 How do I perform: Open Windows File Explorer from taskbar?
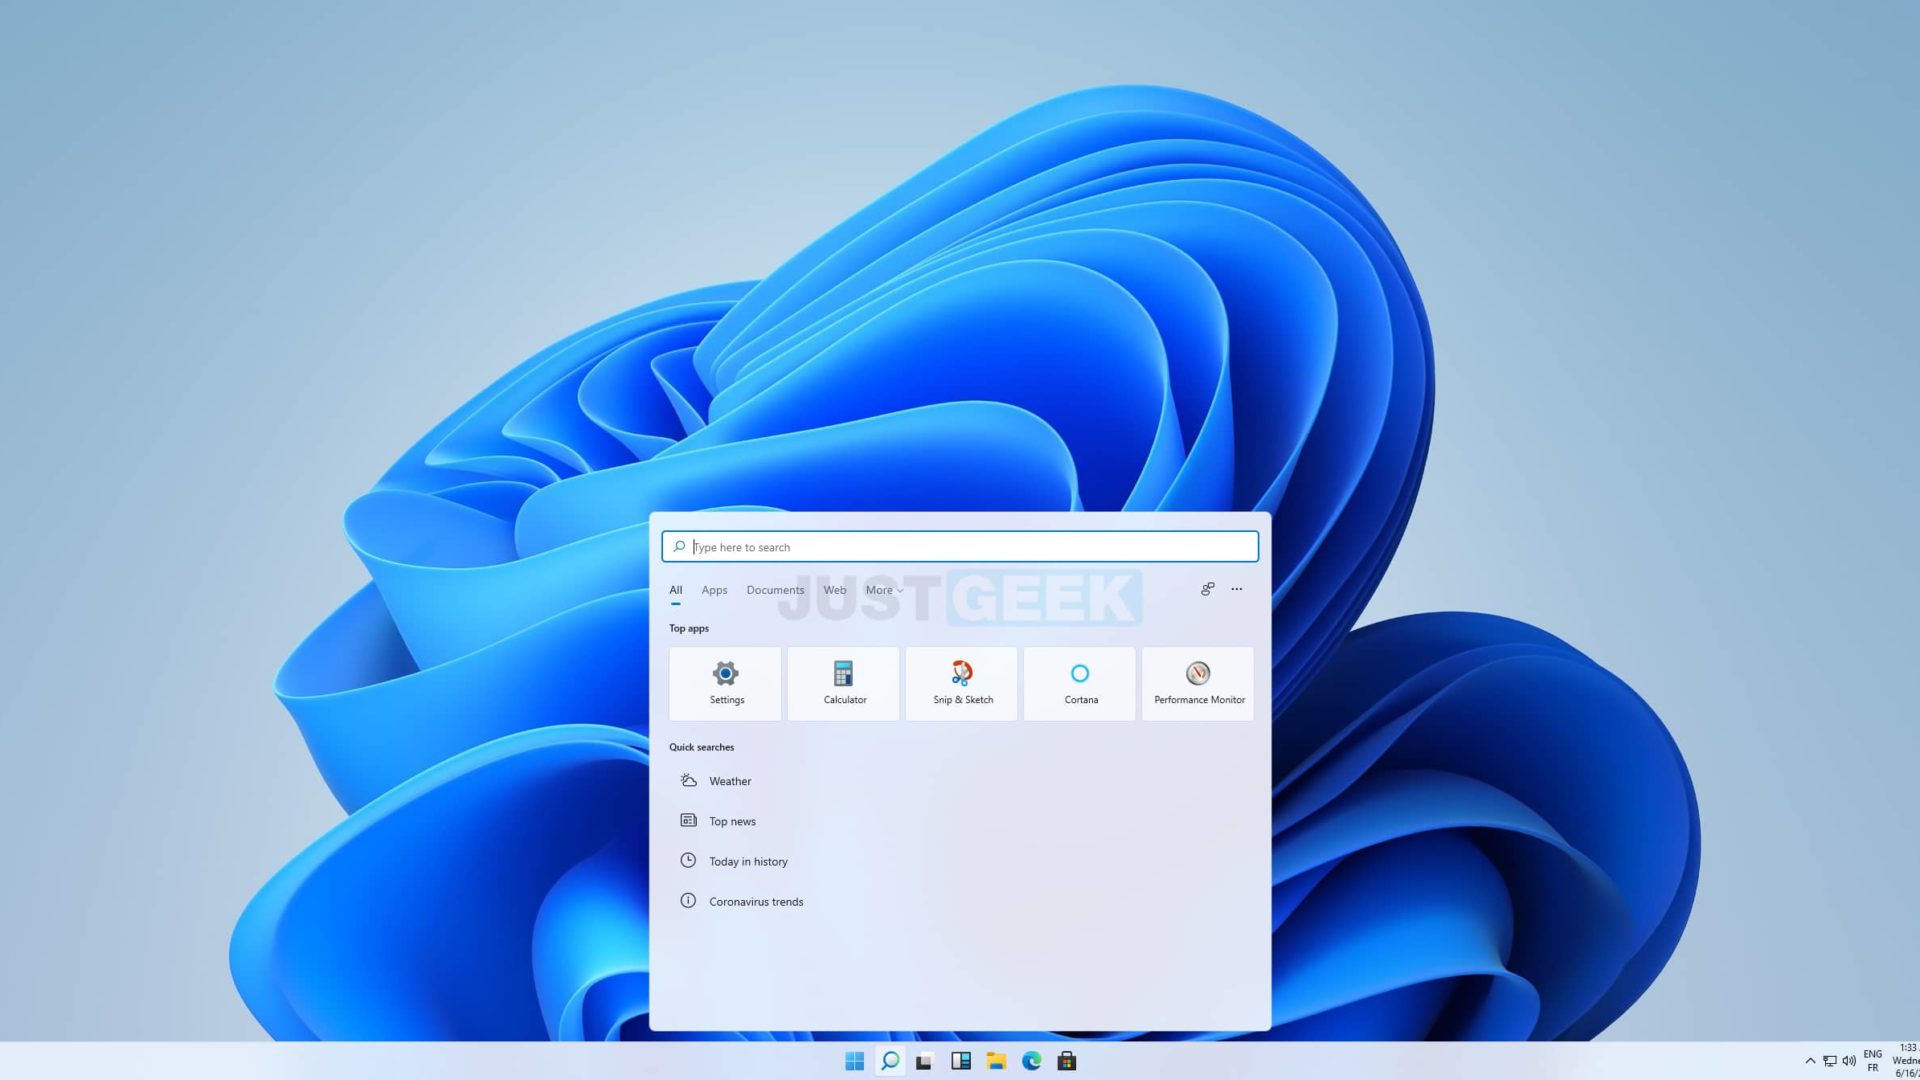[x=996, y=1062]
